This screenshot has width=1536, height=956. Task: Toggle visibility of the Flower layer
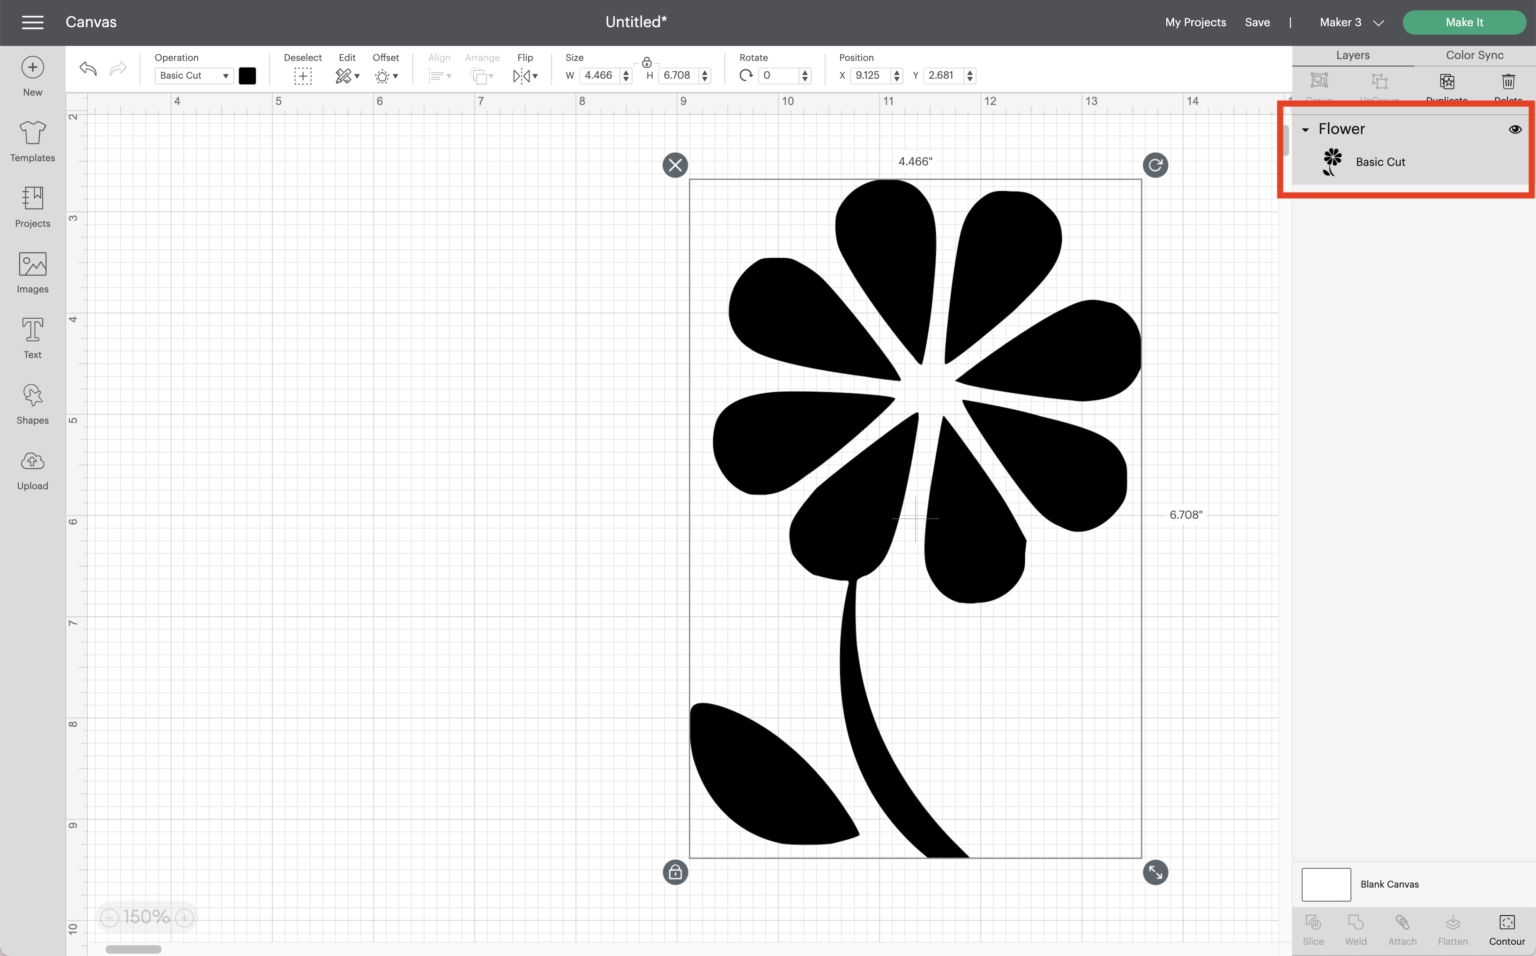(x=1515, y=129)
